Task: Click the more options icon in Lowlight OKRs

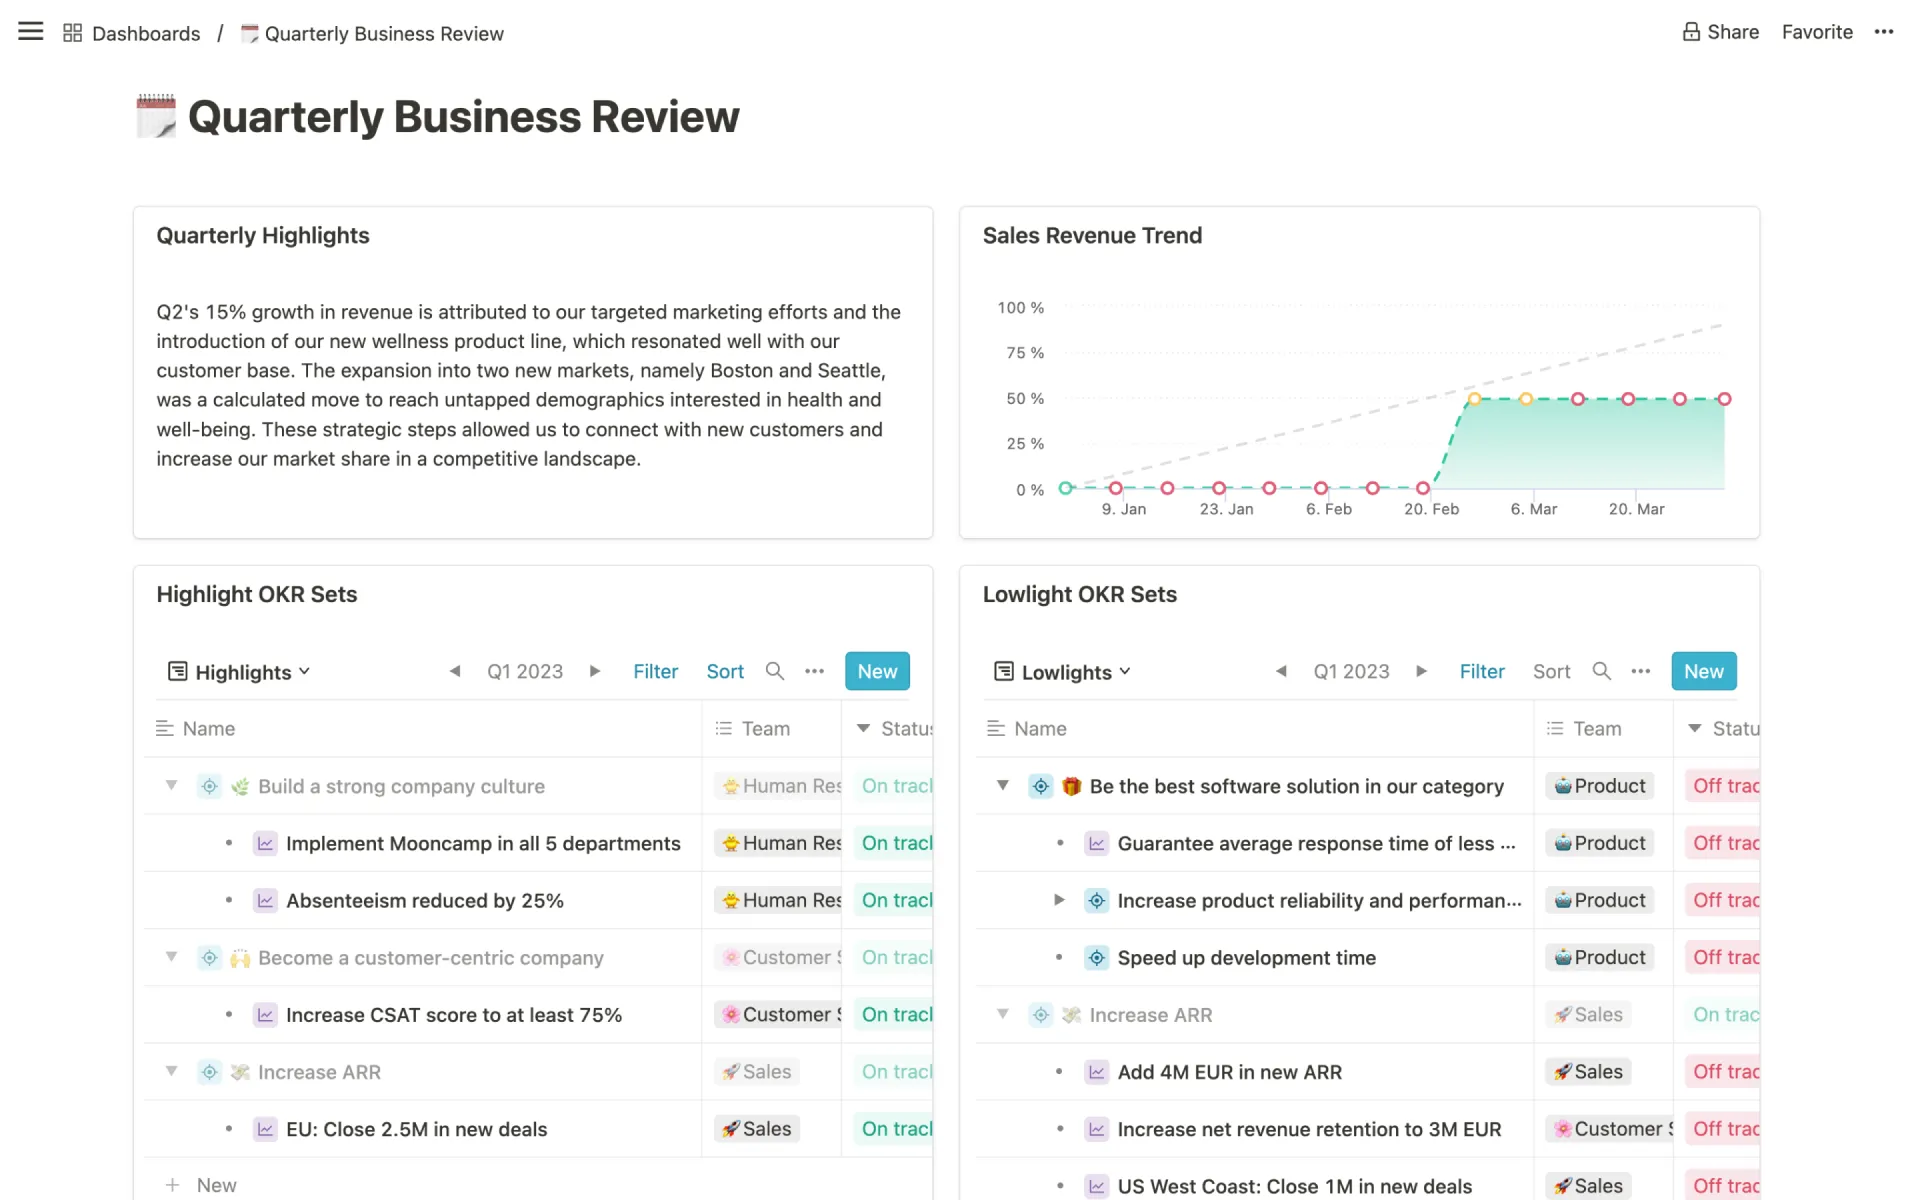Action: tap(1641, 672)
